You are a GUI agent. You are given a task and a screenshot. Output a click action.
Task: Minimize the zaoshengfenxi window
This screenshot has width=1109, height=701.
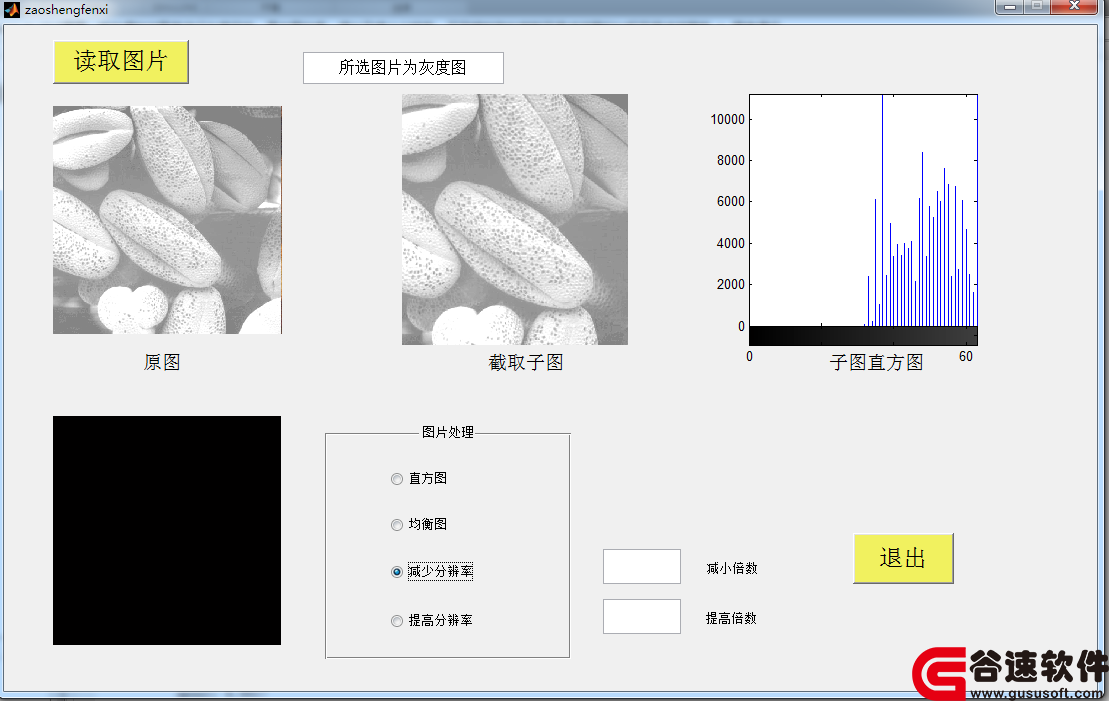[1010, 7]
